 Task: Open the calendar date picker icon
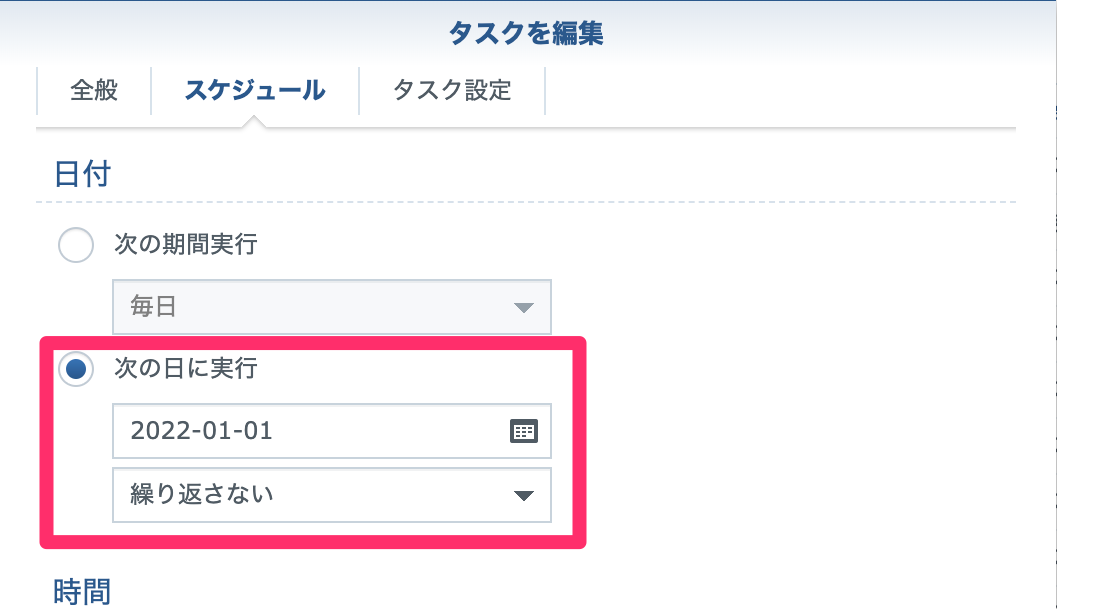524,431
